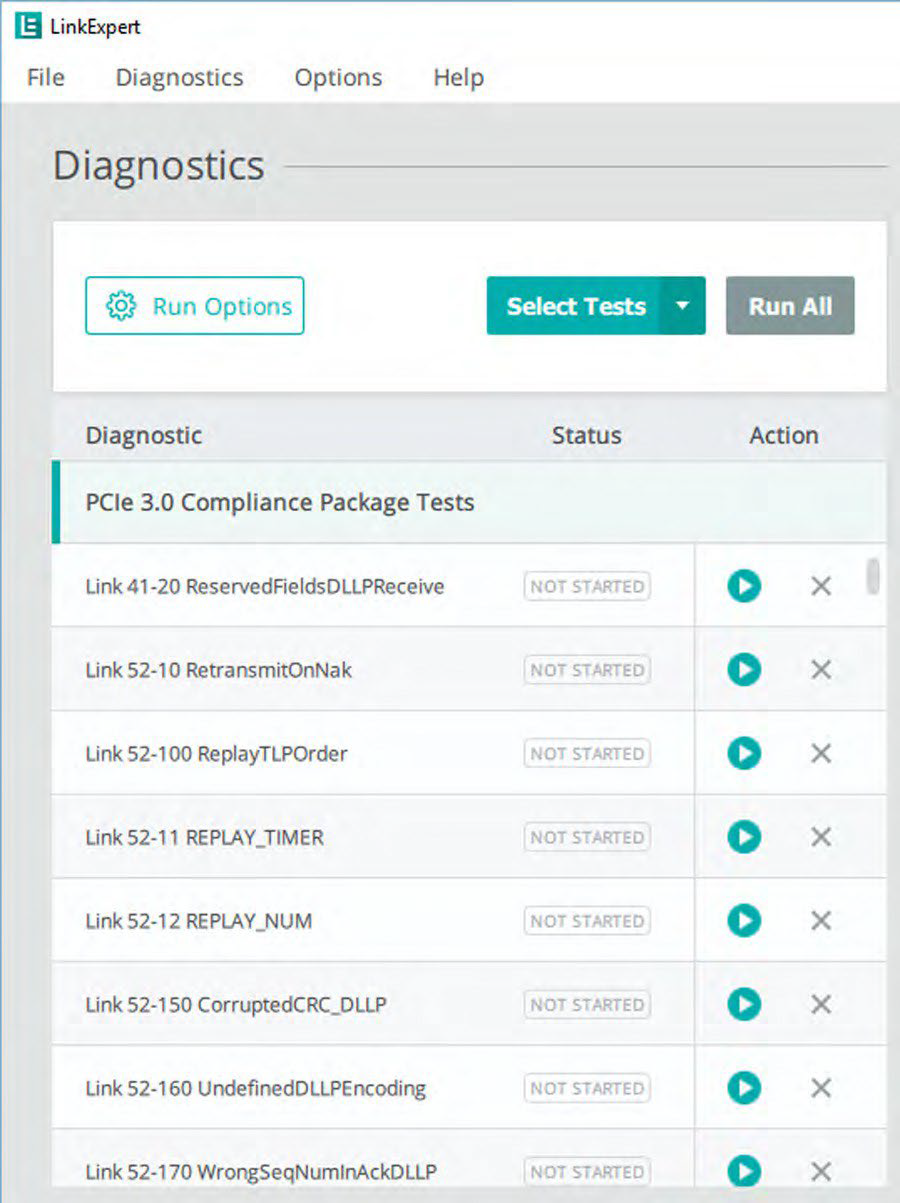Click the LinkExpert app logo icon

coord(28,26)
